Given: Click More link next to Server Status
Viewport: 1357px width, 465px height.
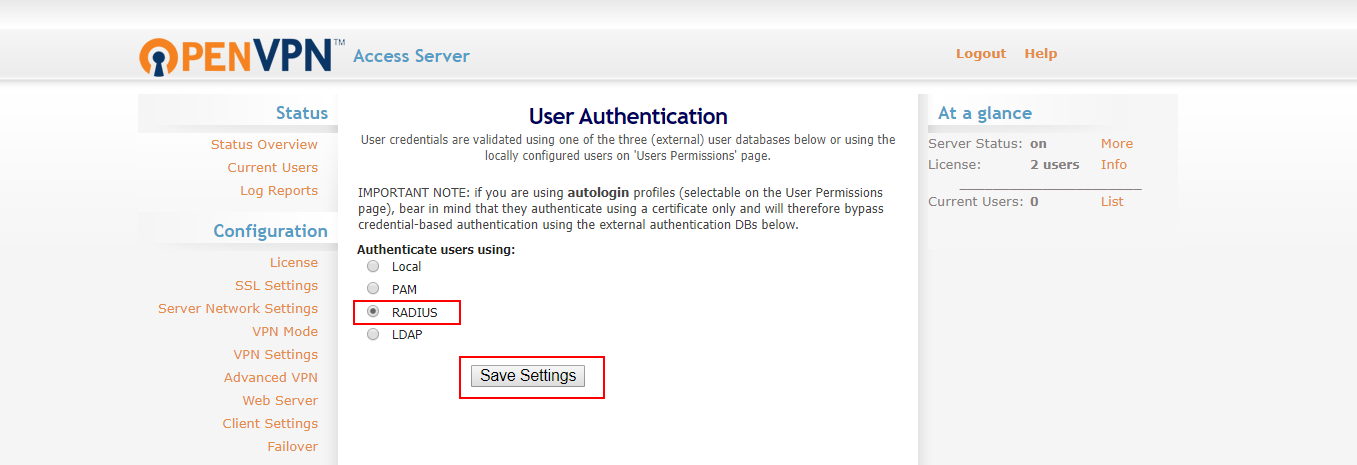Looking at the screenshot, I should pos(1117,144).
